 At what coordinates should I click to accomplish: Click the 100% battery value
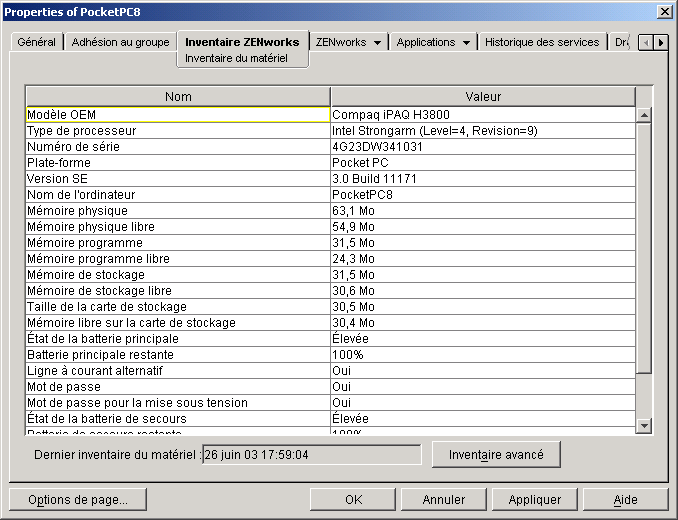483,354
